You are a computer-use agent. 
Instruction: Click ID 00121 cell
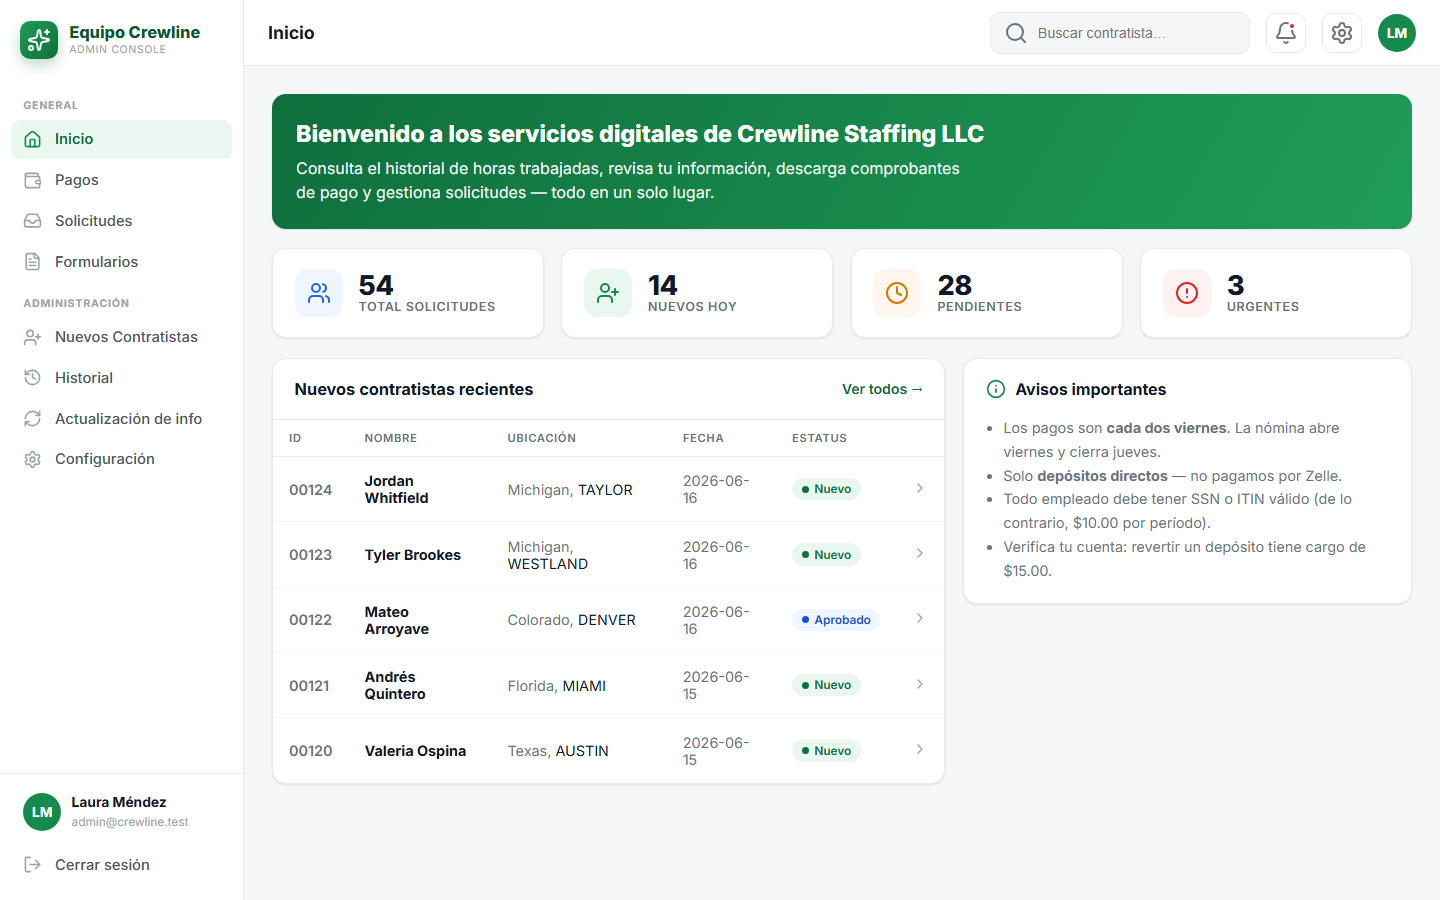[x=310, y=686]
